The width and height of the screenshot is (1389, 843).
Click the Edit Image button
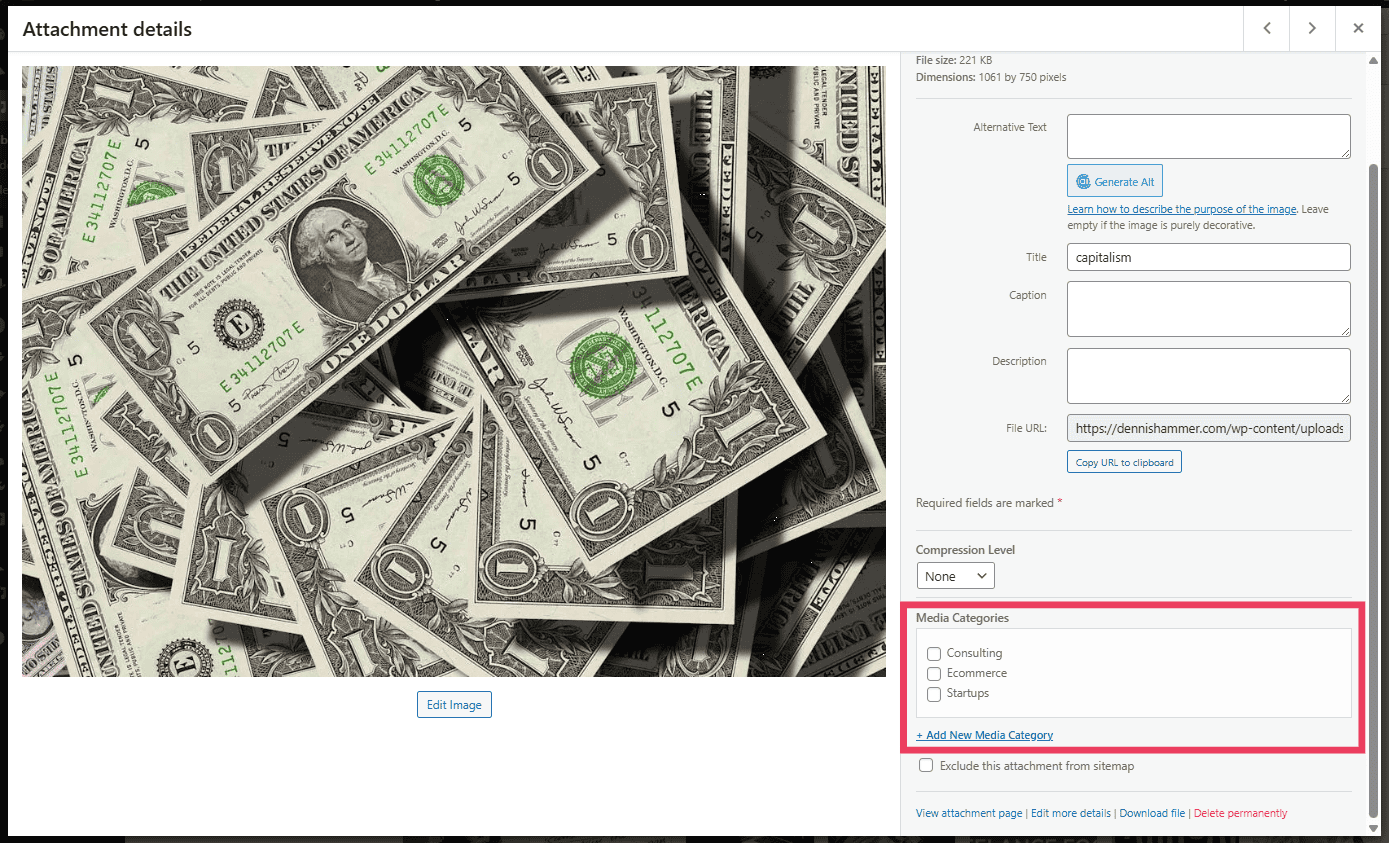pyautogui.click(x=454, y=704)
